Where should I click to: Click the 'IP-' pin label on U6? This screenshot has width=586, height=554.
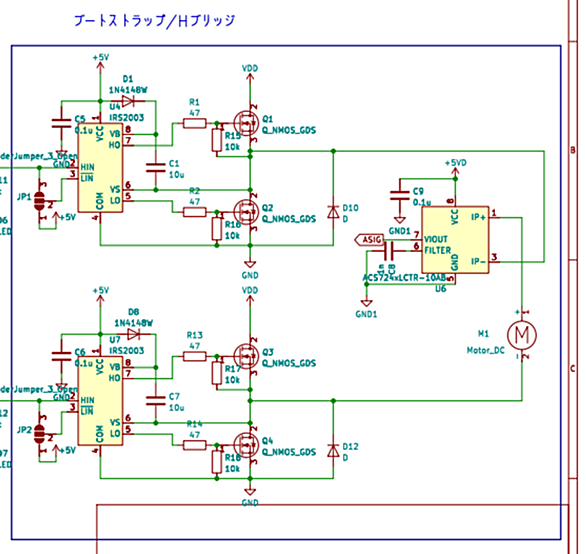coord(478,261)
